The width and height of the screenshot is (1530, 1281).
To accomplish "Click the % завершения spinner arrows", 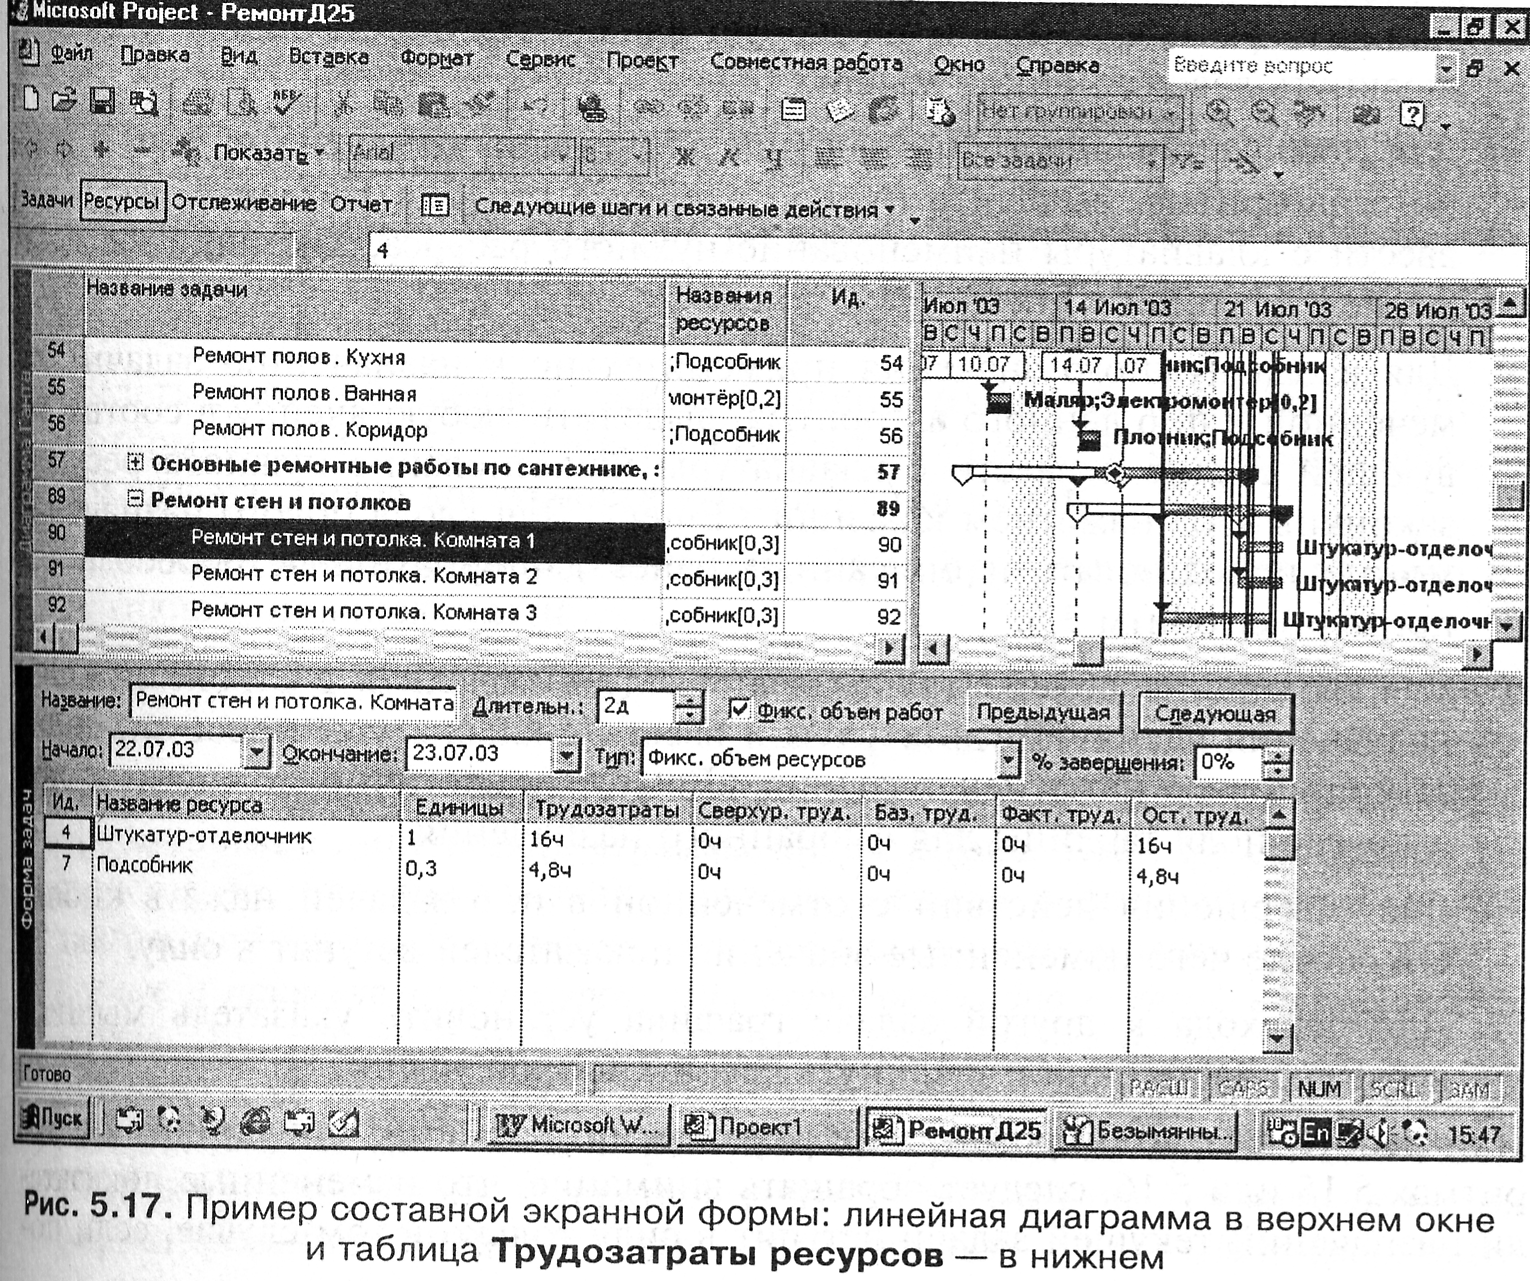I will point(1276,762).
